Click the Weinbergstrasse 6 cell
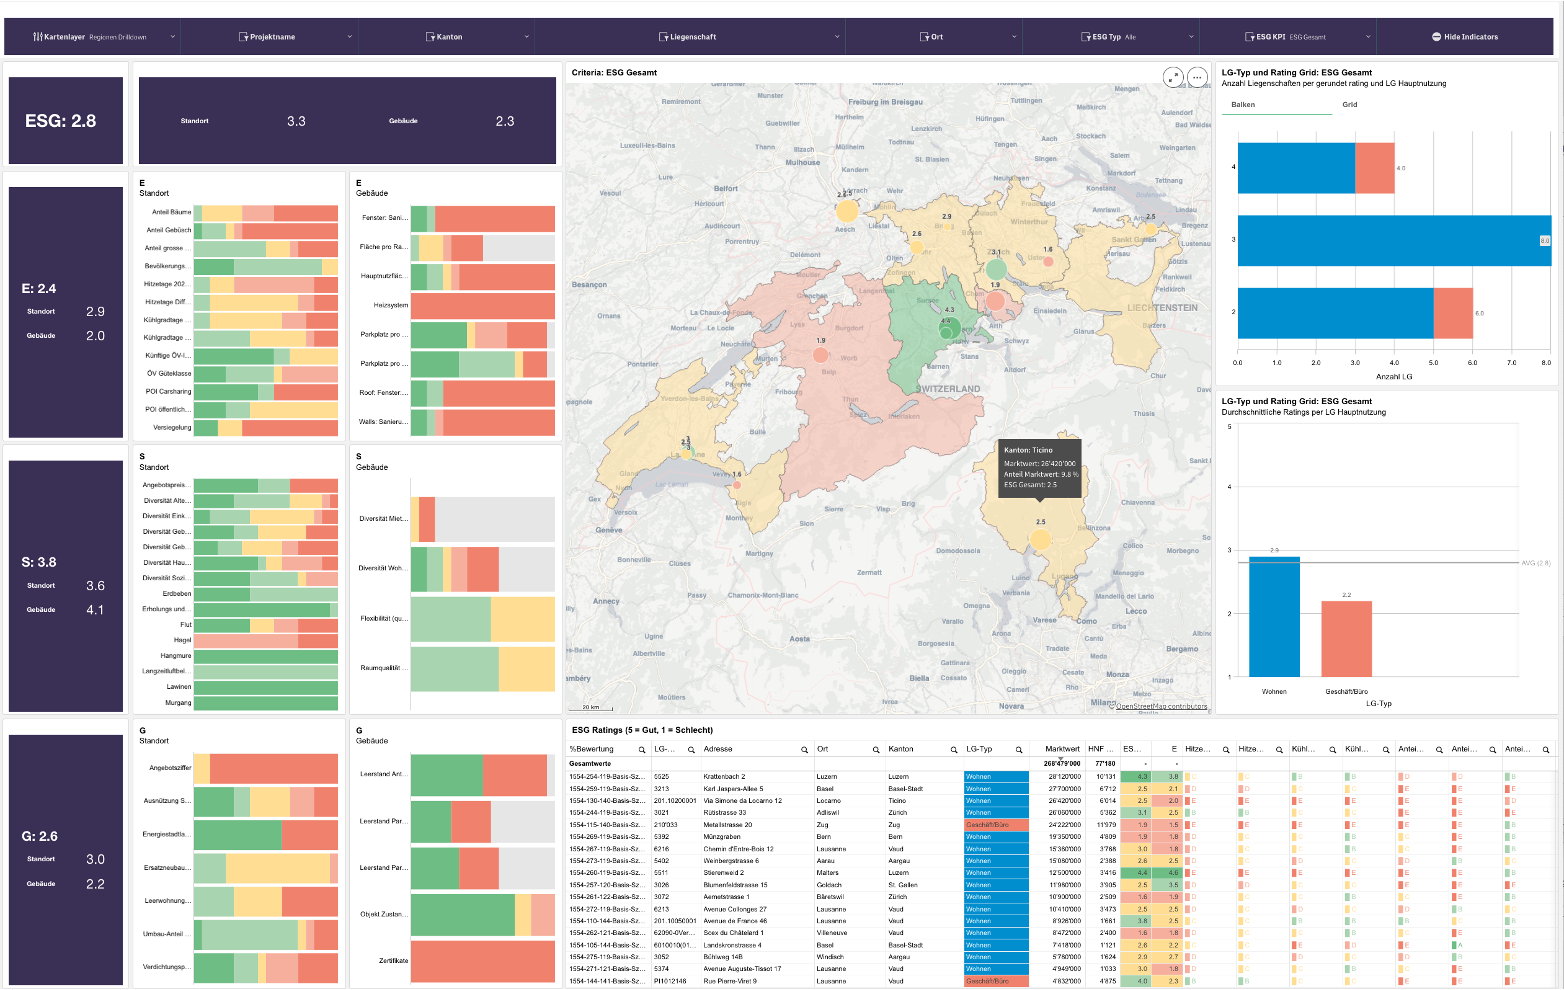The width and height of the screenshot is (1564, 990). [730, 861]
